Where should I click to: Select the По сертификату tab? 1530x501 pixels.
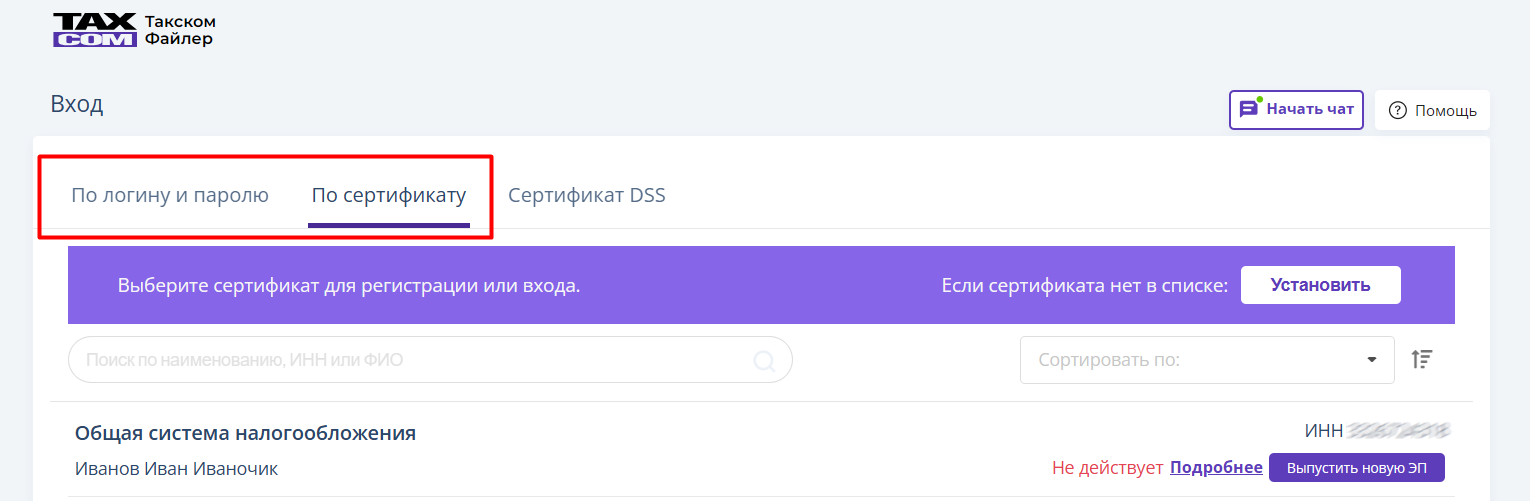(x=389, y=195)
